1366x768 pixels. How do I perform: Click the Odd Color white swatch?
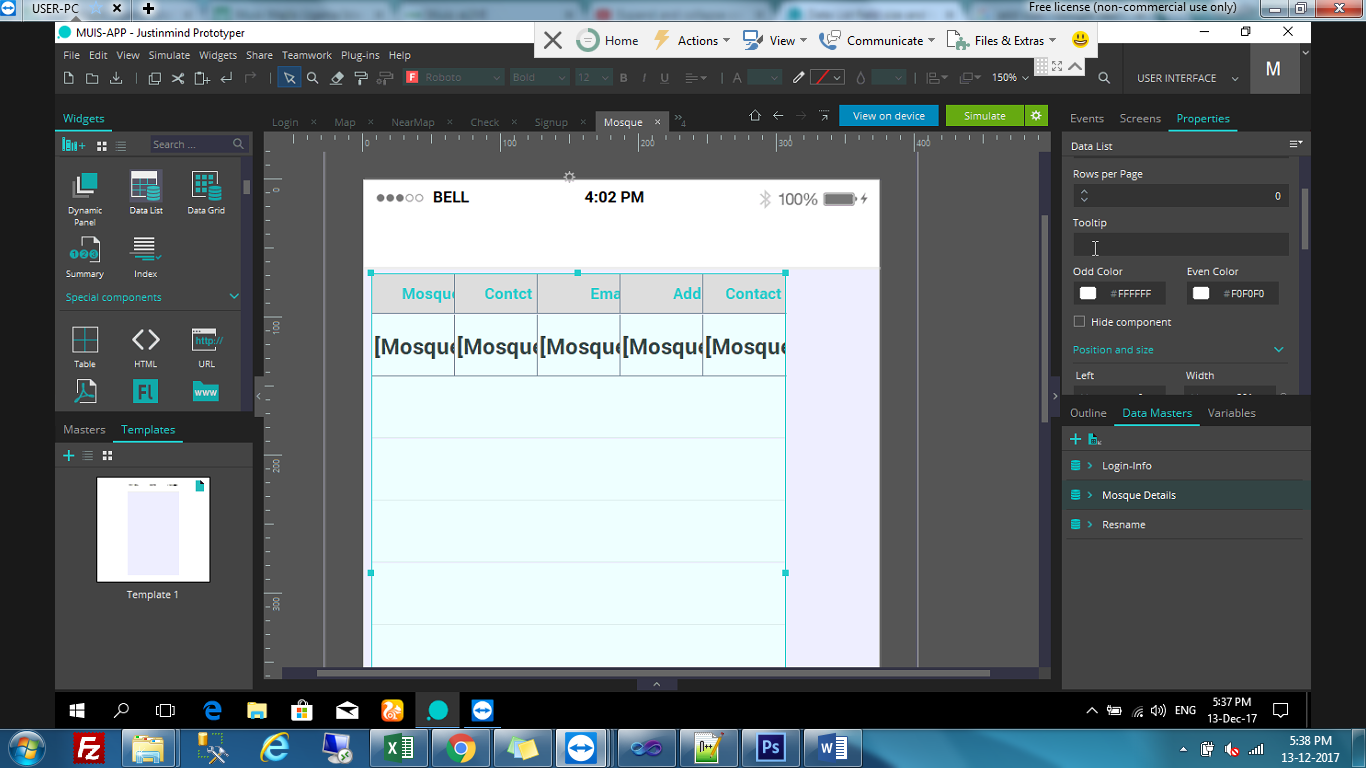click(1088, 294)
